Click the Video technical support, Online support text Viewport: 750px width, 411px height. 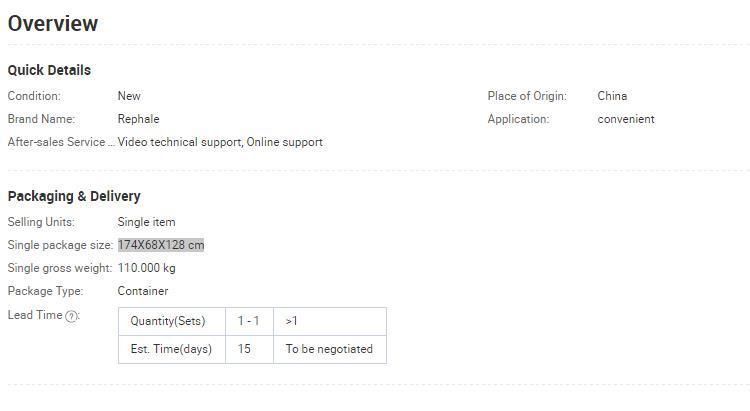click(x=220, y=142)
